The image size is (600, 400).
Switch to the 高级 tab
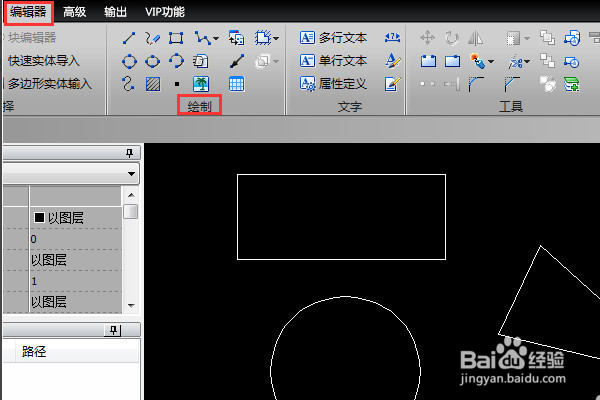pos(74,12)
